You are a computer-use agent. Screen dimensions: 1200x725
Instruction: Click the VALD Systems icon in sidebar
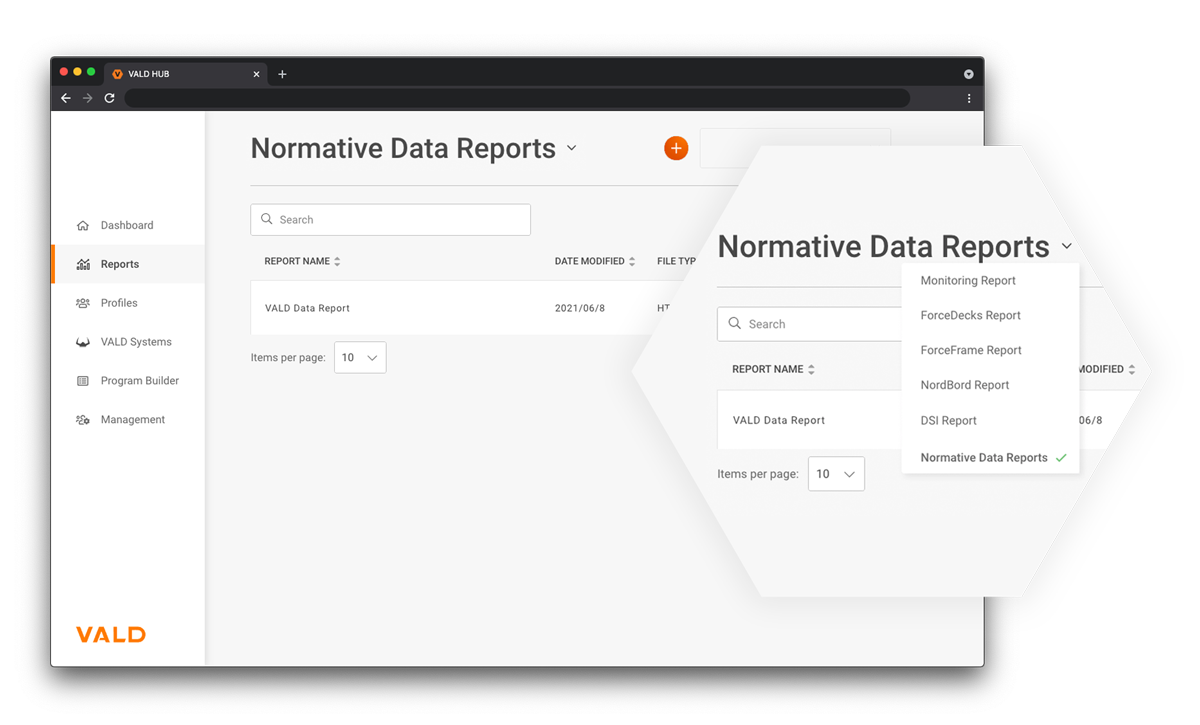(x=83, y=342)
